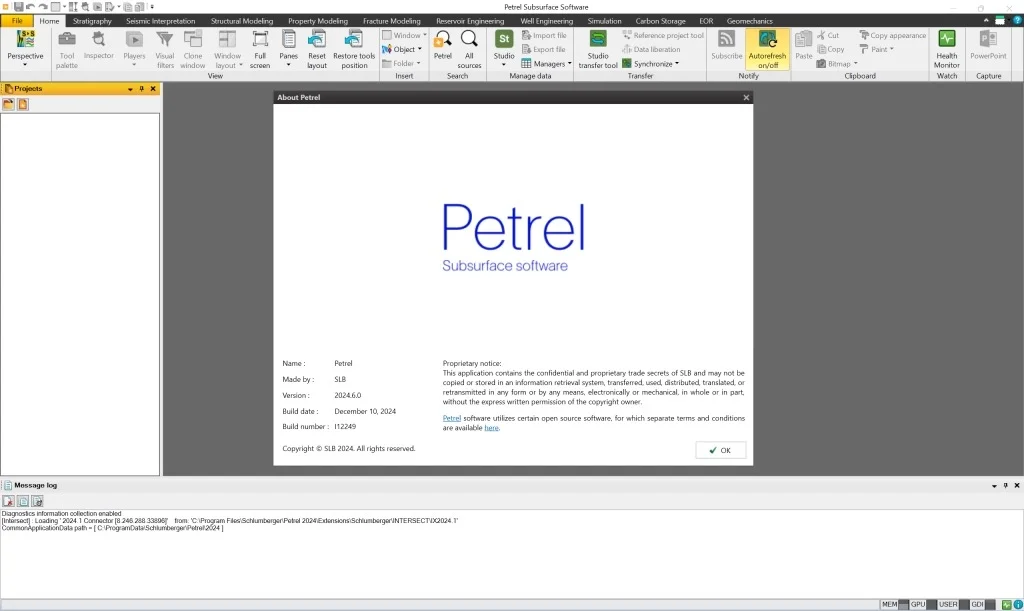Image resolution: width=1024 pixels, height=611 pixels.
Task: Open the File menu
Action: tap(17, 20)
